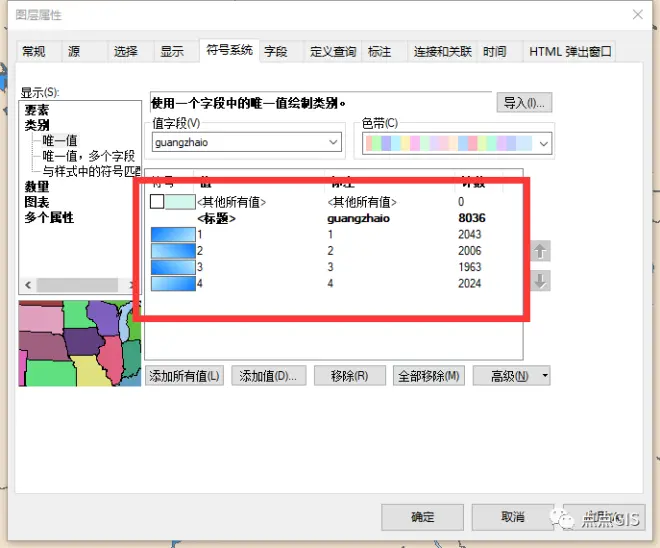Open the 定义查询 tab
660x548 pixels.
coord(333,52)
